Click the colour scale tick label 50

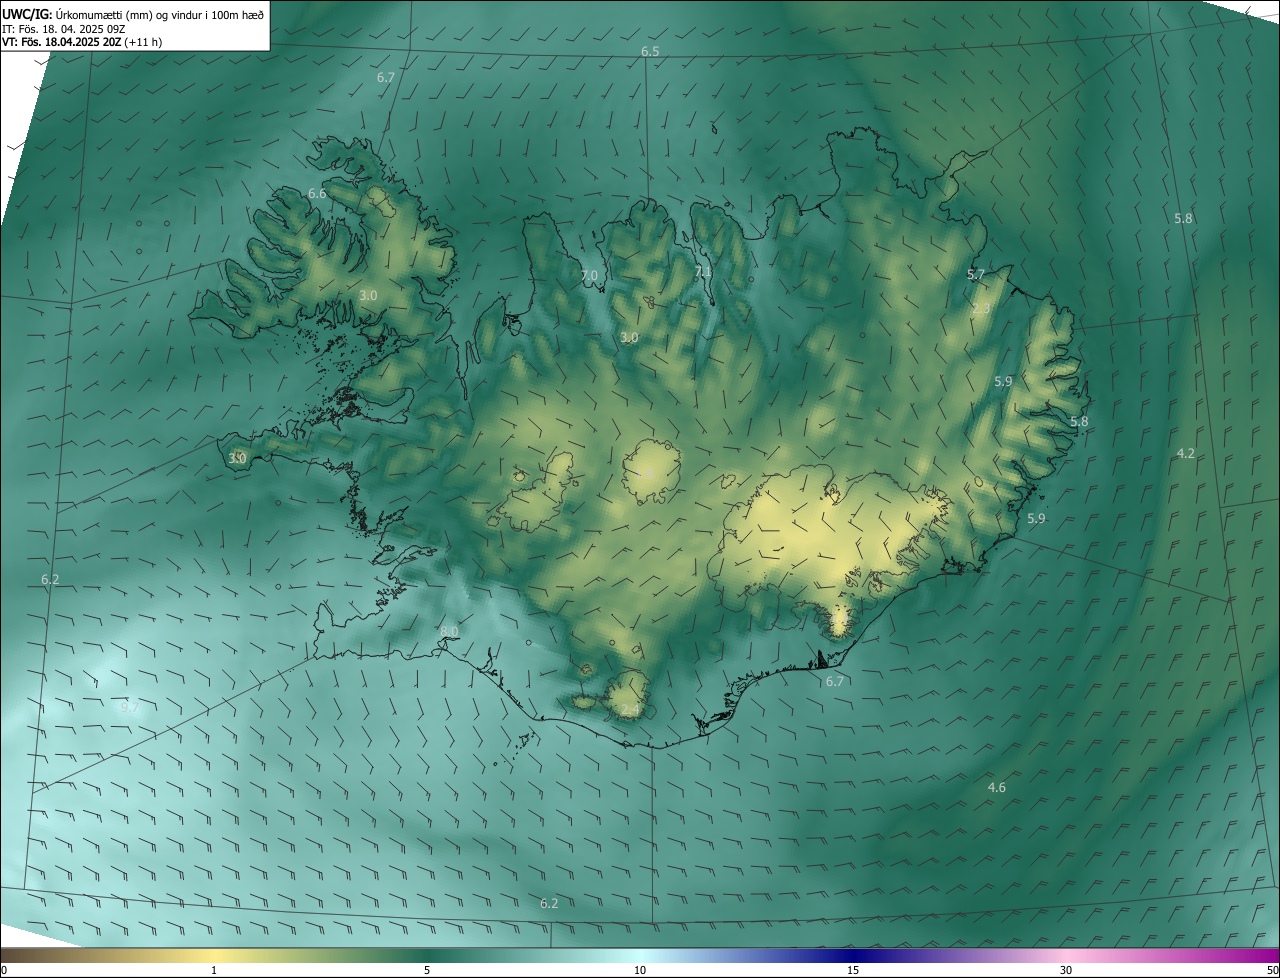1272,970
